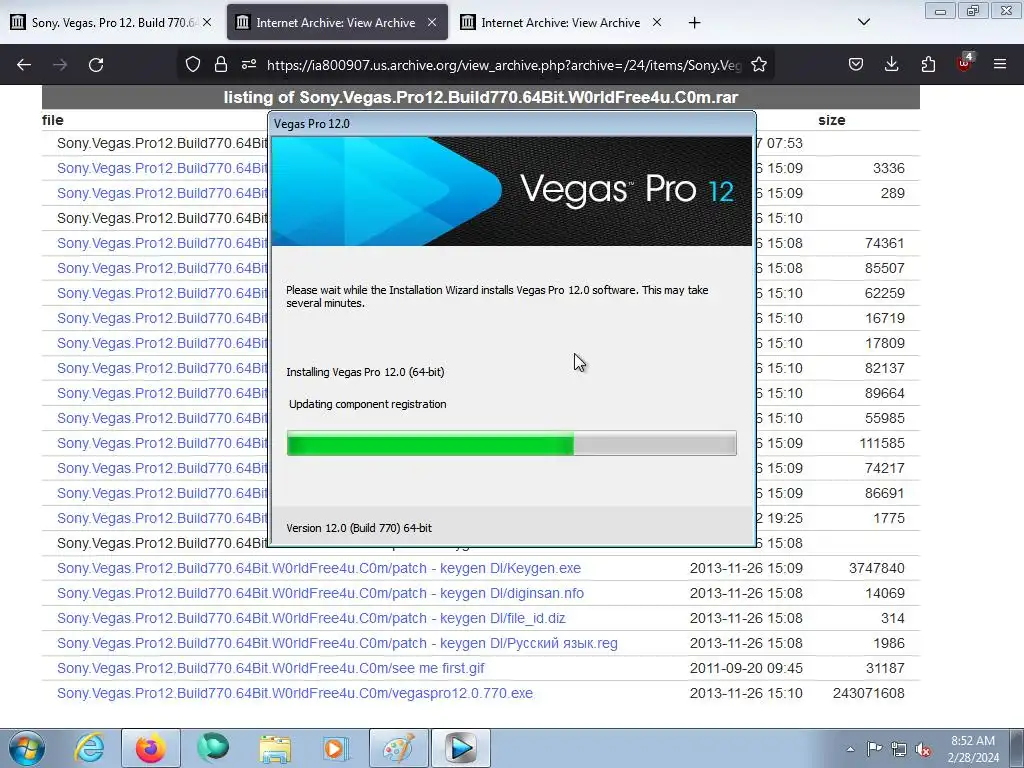Screen dimensions: 1024x768
Task: Show hidden system tray icons
Action: pos(850,749)
